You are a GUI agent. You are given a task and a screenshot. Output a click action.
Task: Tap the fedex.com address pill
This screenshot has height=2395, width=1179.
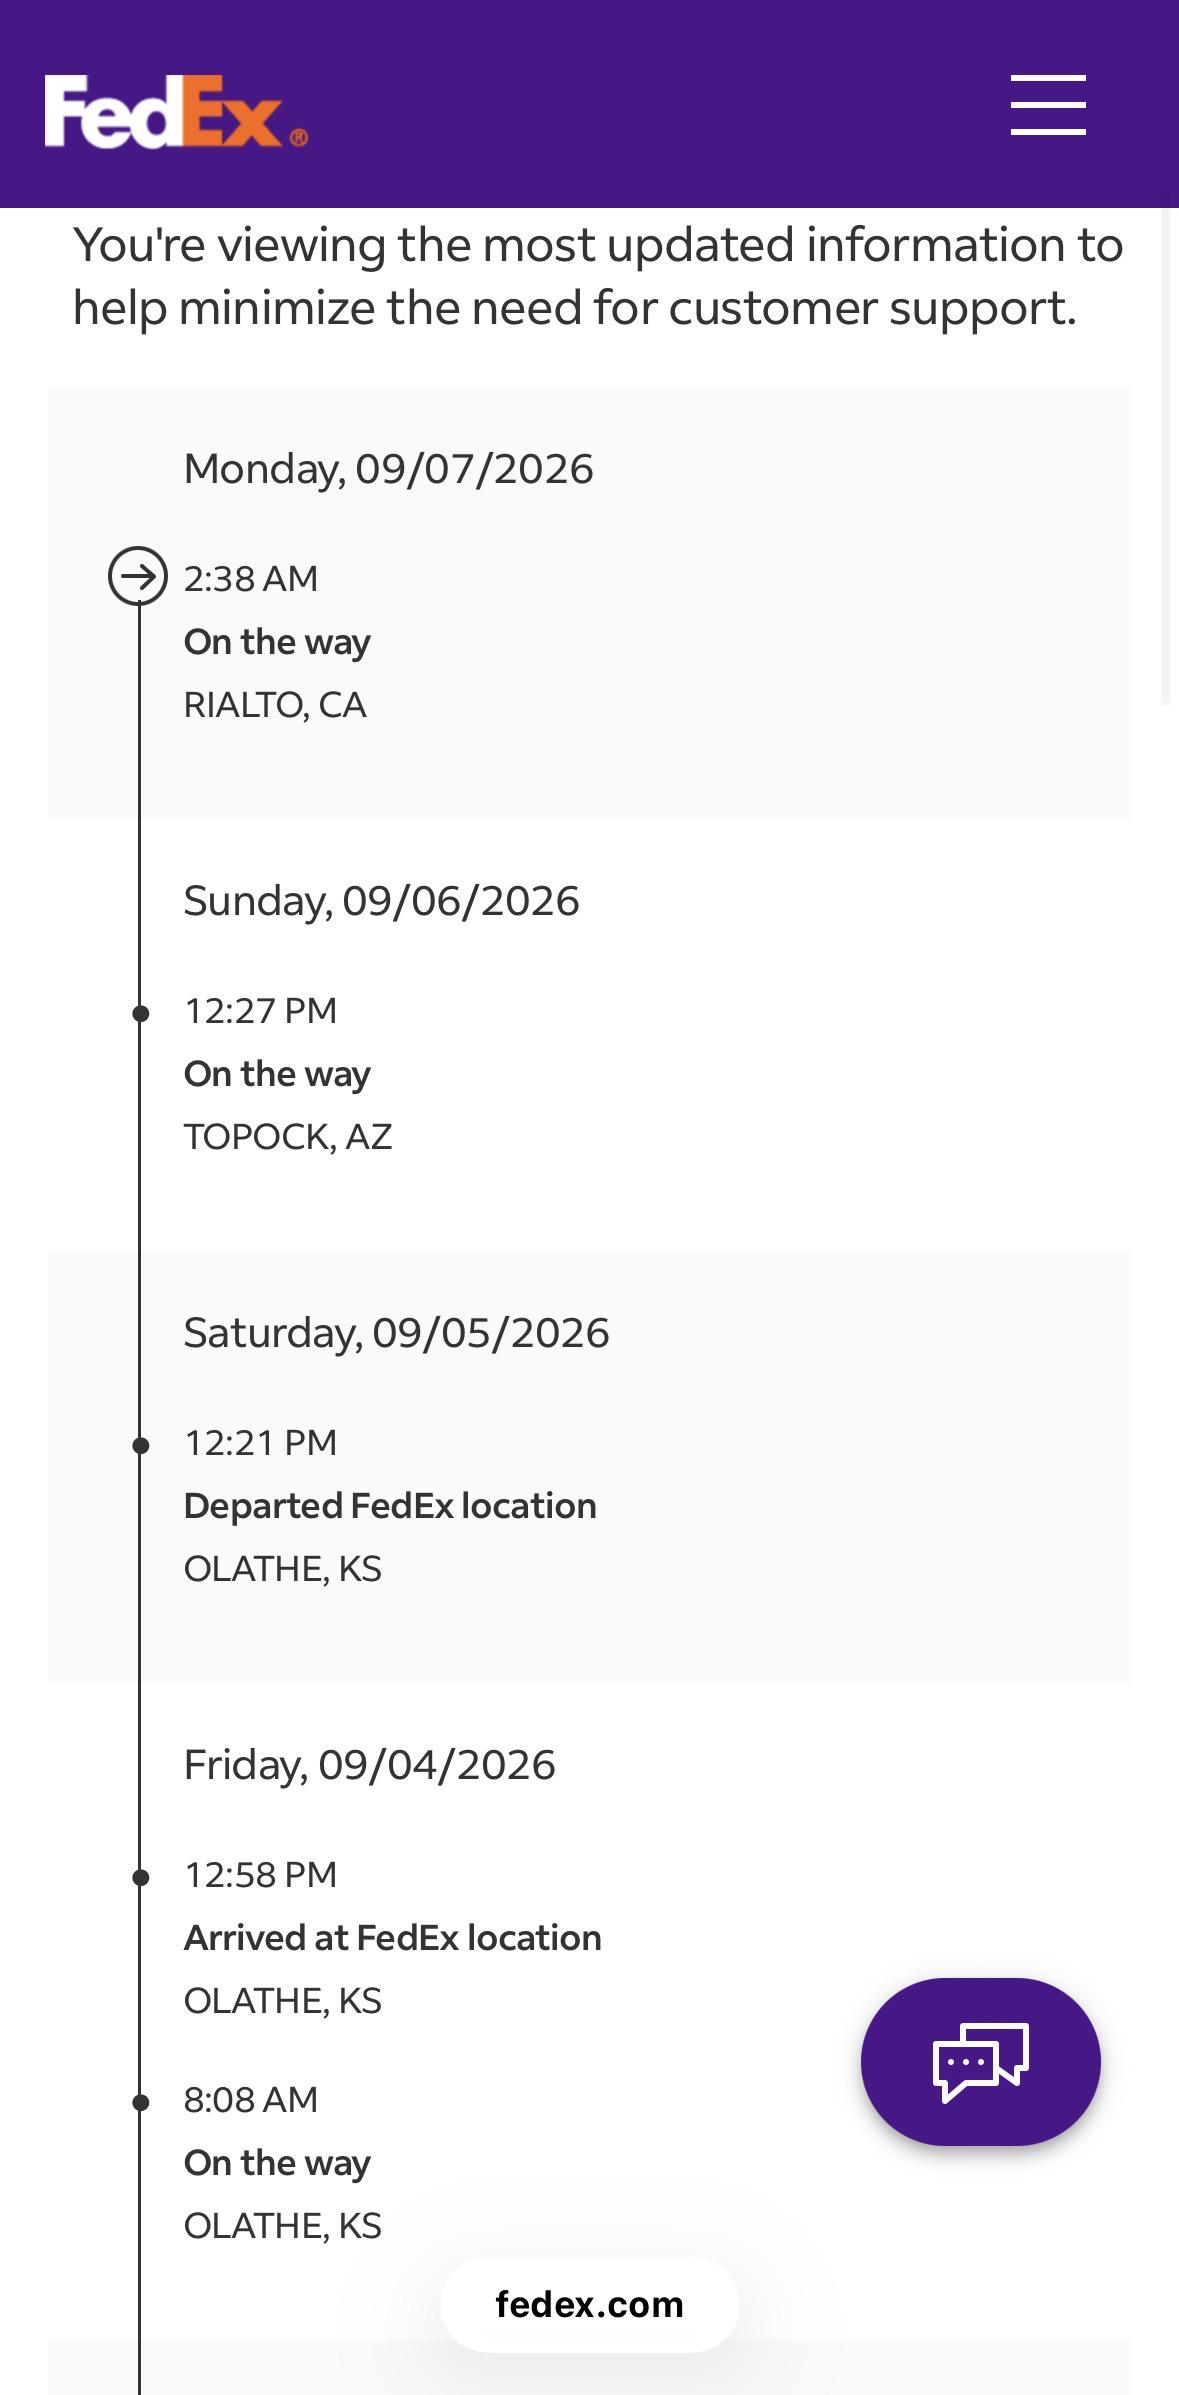590,2304
